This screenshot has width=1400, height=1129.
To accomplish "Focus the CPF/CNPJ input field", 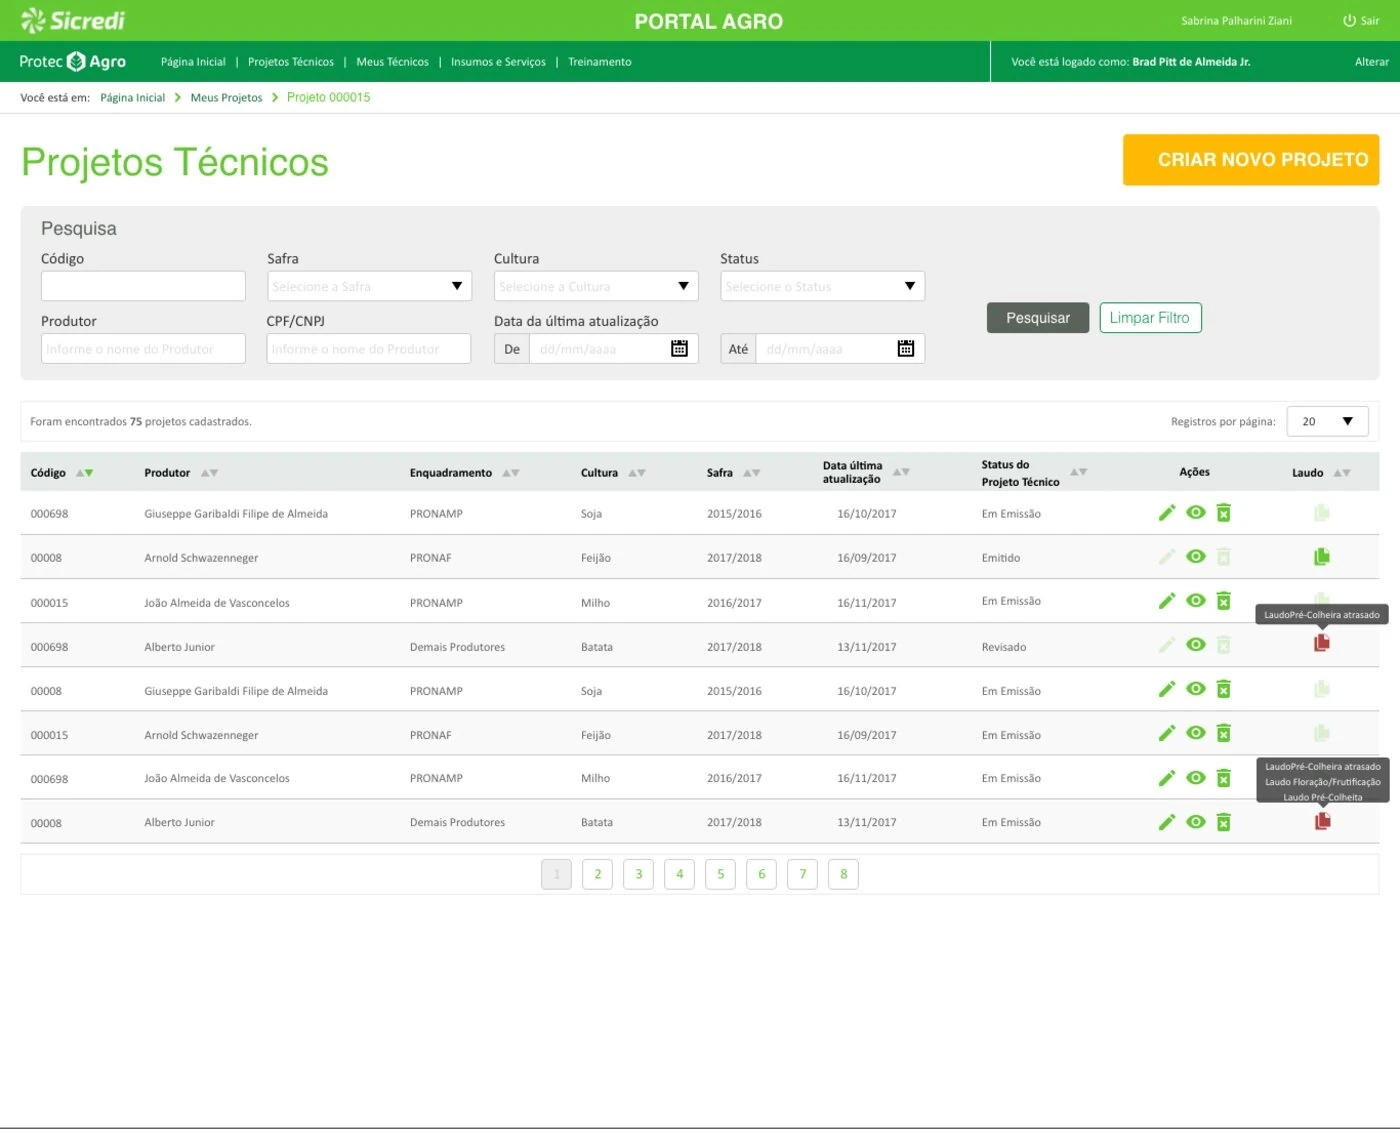I will (x=369, y=348).
